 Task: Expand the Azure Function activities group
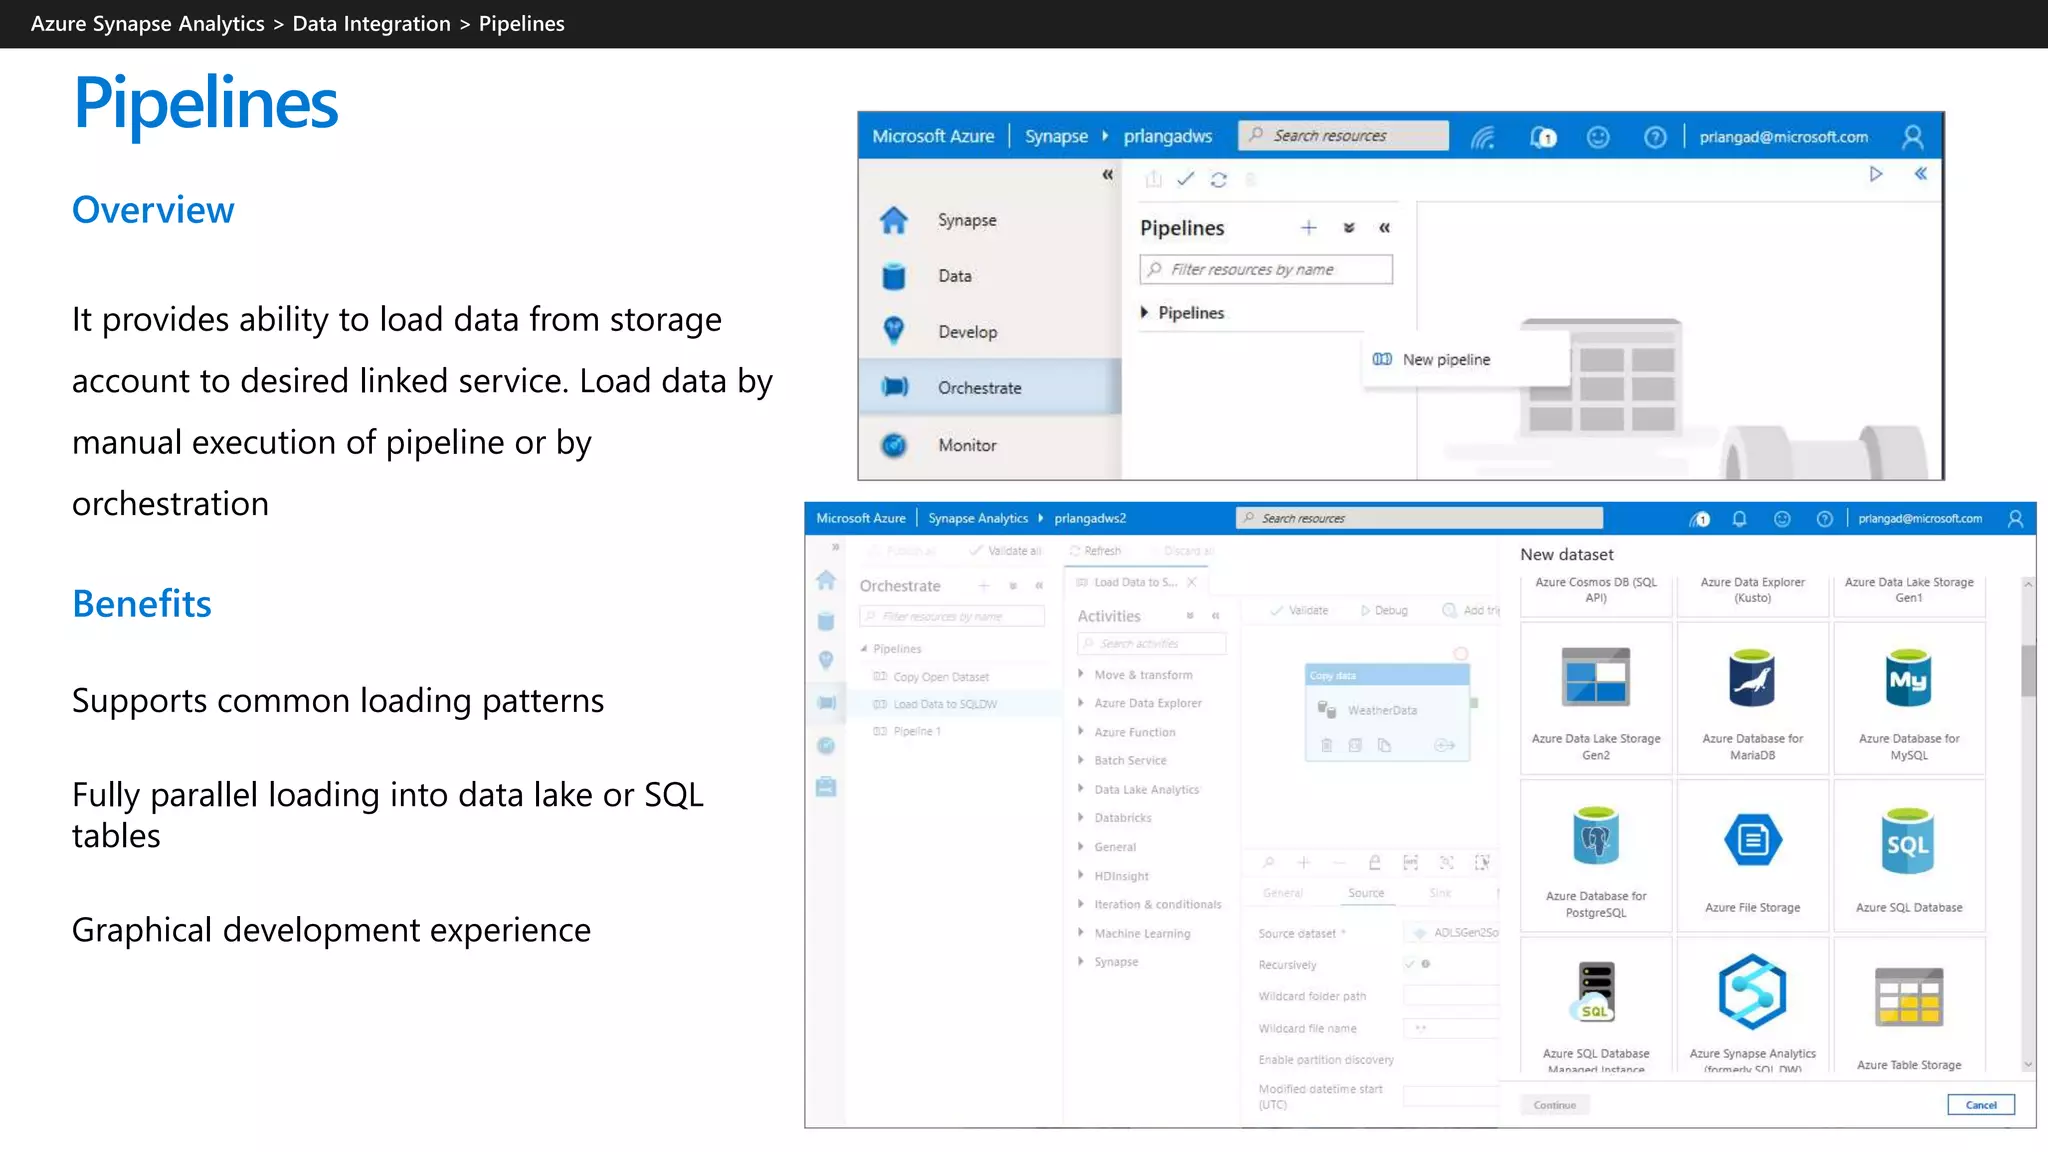pyautogui.click(x=1081, y=732)
